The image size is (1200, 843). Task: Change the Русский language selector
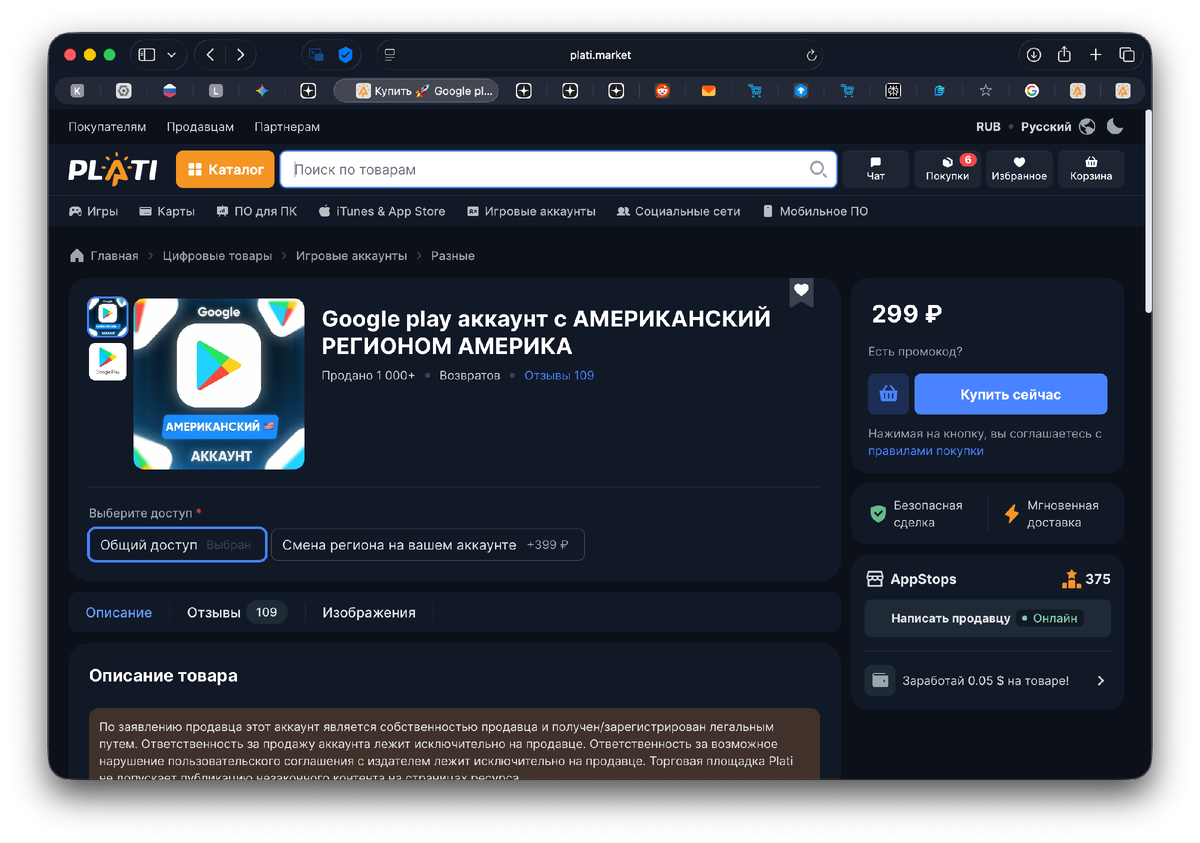click(x=1046, y=127)
